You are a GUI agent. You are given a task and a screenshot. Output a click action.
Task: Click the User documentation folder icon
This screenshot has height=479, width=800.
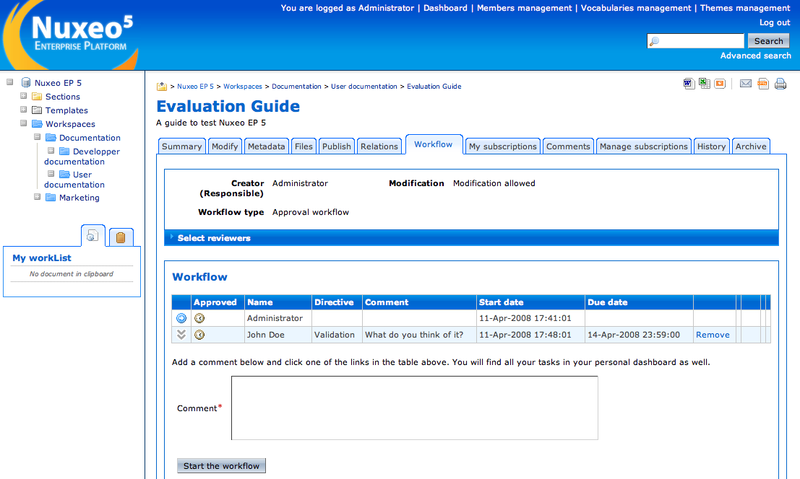point(64,174)
